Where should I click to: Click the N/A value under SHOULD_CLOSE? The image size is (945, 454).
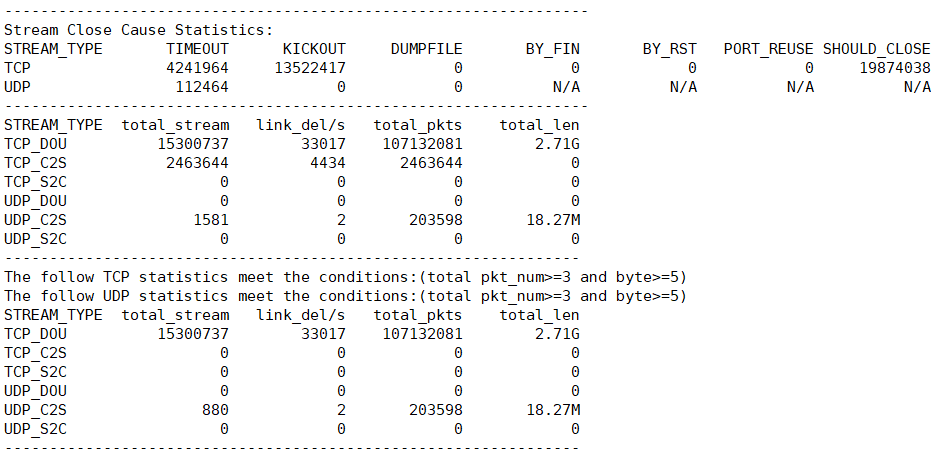click(x=917, y=87)
